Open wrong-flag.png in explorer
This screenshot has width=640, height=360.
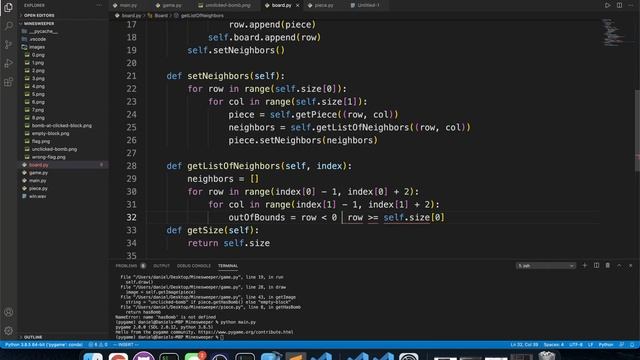(x=49, y=157)
